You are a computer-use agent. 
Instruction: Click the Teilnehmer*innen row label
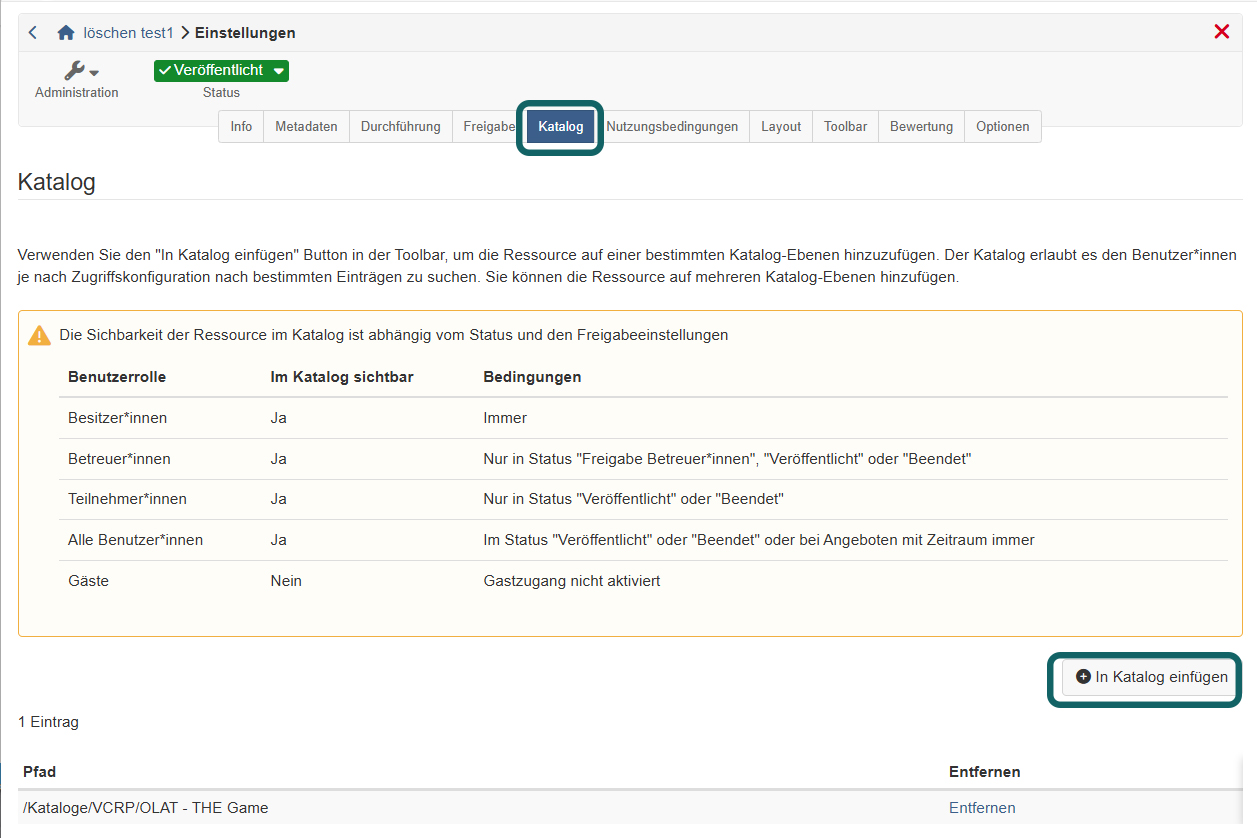coord(127,499)
